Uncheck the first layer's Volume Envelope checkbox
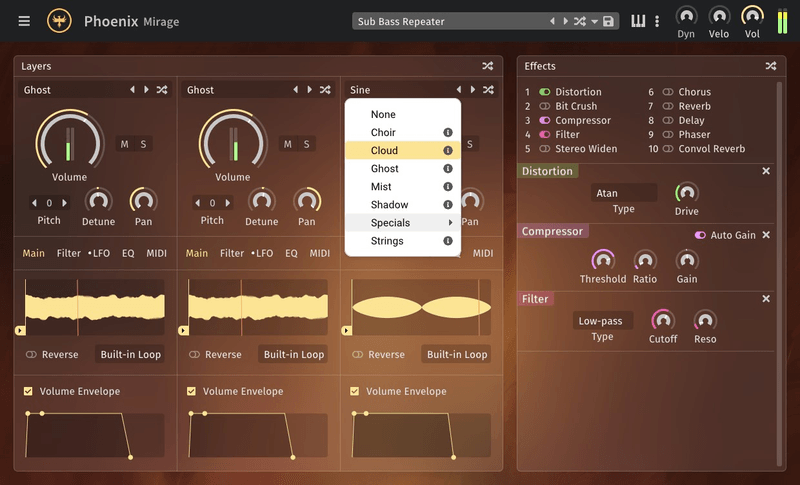This screenshot has height=485, width=800. point(28,391)
